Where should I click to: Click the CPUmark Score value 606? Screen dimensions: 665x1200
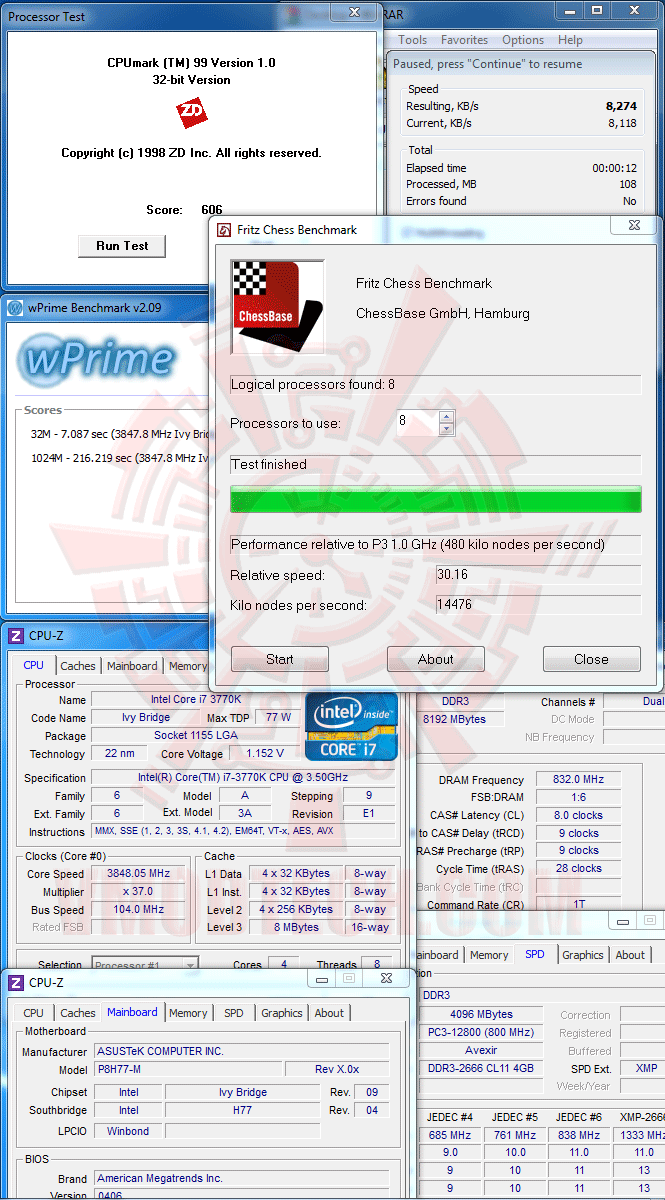tap(211, 210)
